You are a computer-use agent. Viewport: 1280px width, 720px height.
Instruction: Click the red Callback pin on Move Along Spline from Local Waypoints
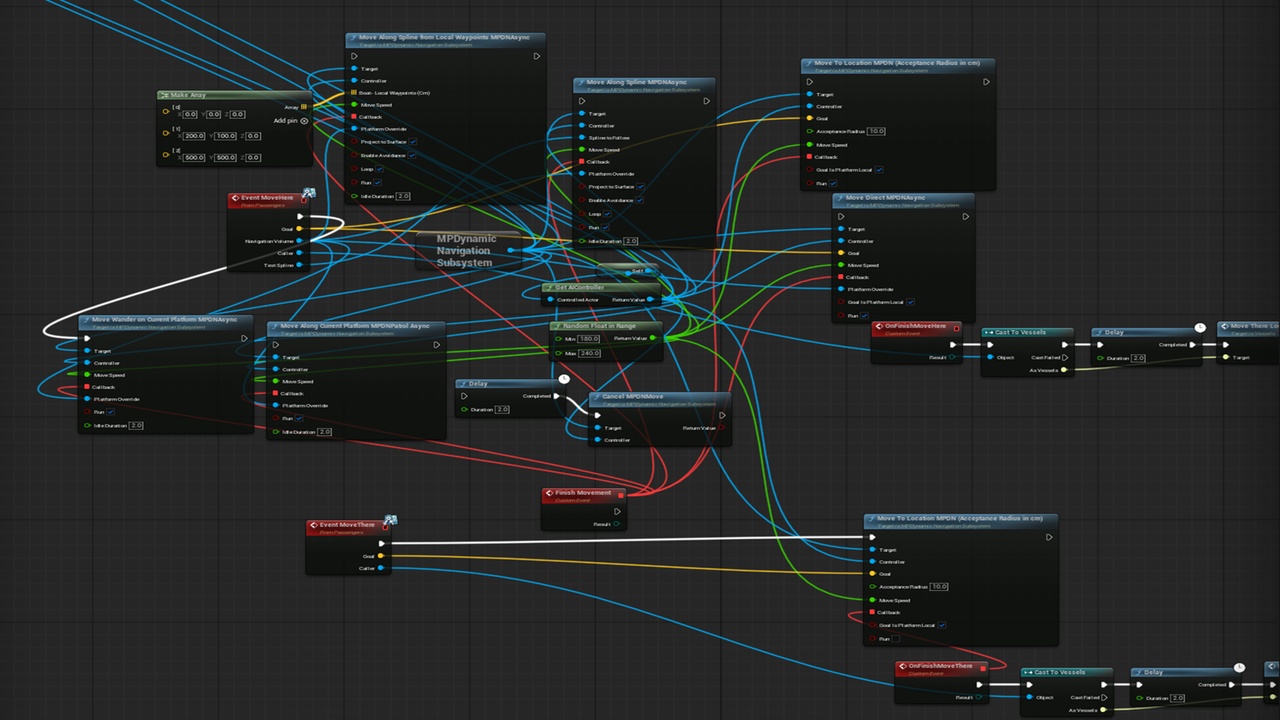pos(352,117)
